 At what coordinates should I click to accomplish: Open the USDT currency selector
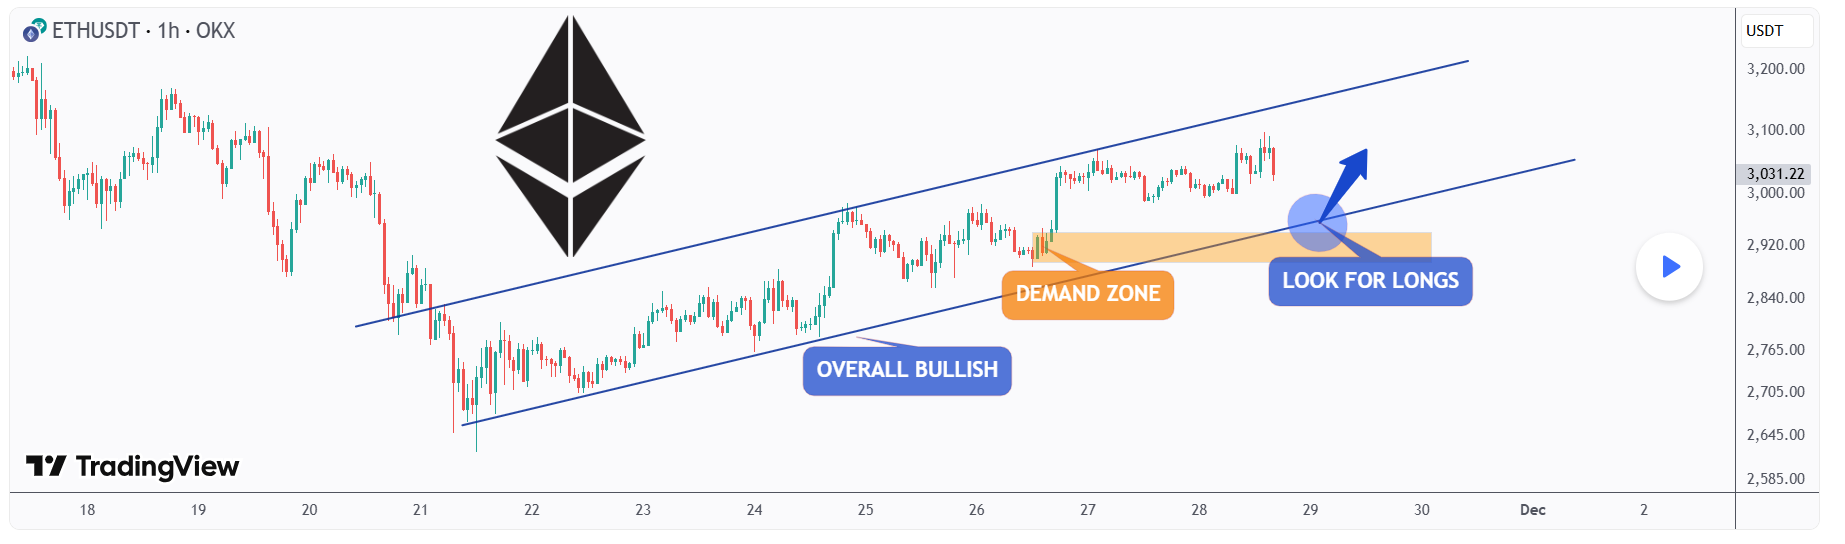tap(1775, 31)
